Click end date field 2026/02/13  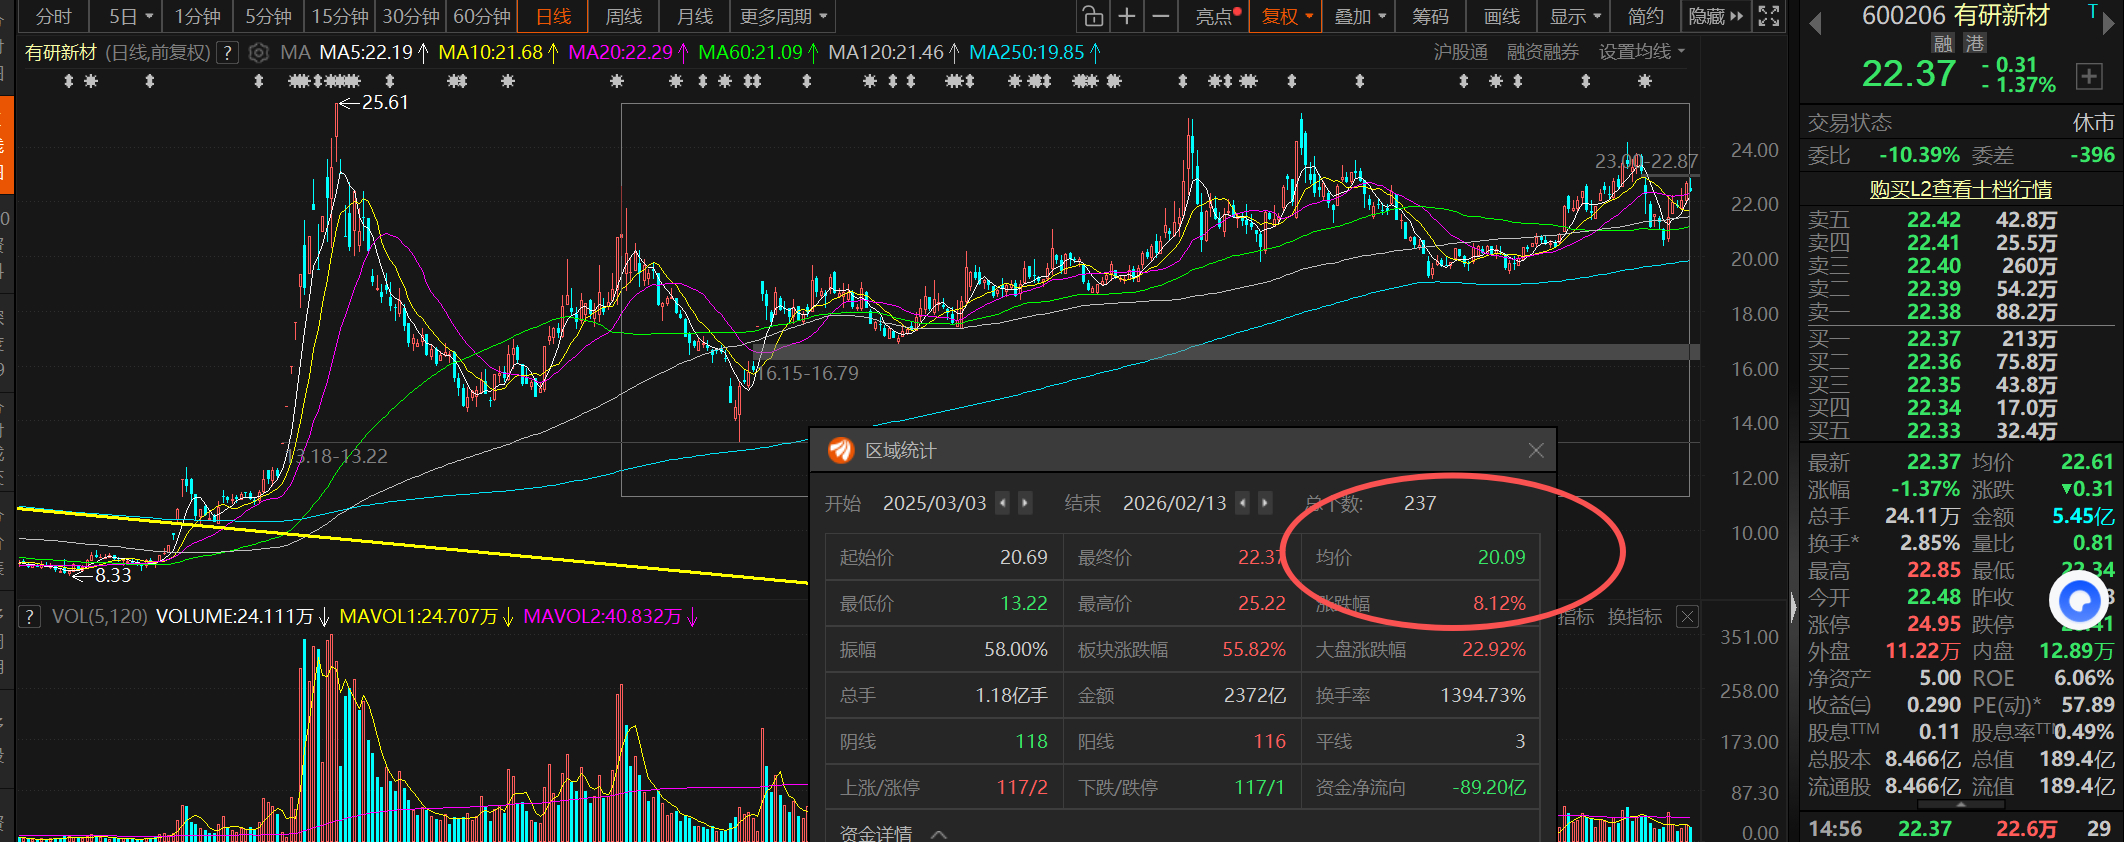coord(1174,503)
